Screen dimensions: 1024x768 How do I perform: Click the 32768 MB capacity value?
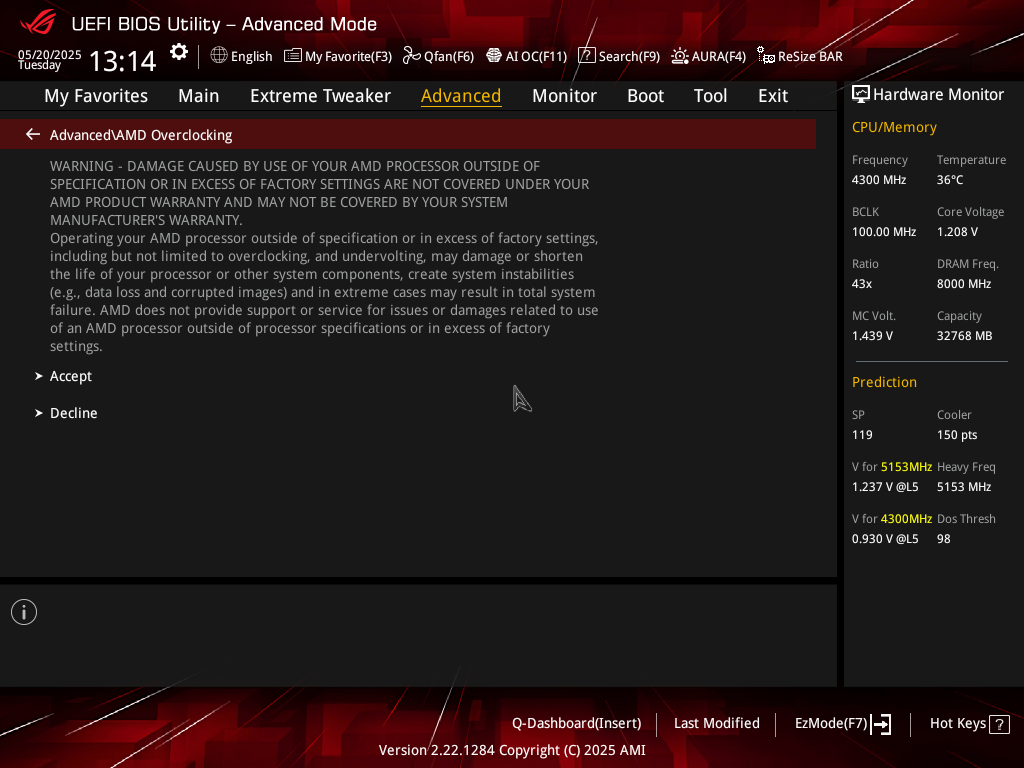coord(965,336)
